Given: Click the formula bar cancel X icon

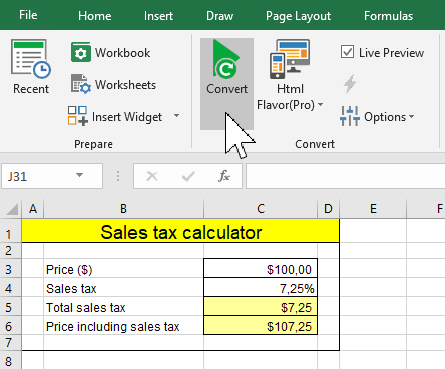Looking at the screenshot, I should [x=152, y=176].
